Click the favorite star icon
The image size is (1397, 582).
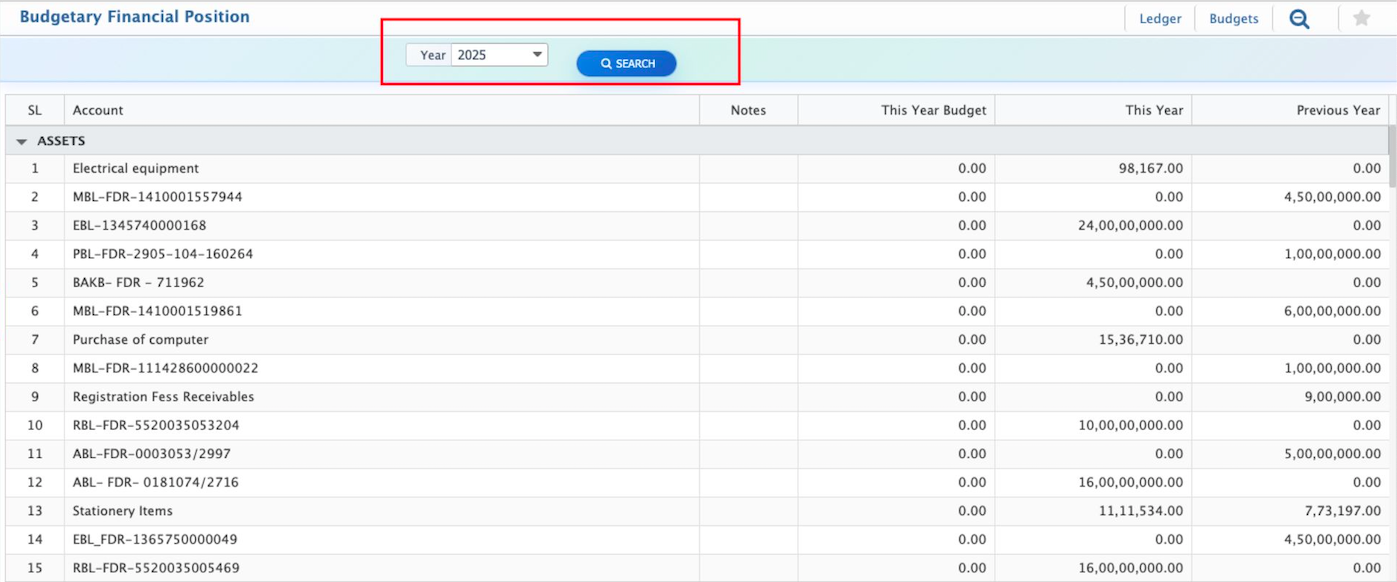click(x=1361, y=19)
